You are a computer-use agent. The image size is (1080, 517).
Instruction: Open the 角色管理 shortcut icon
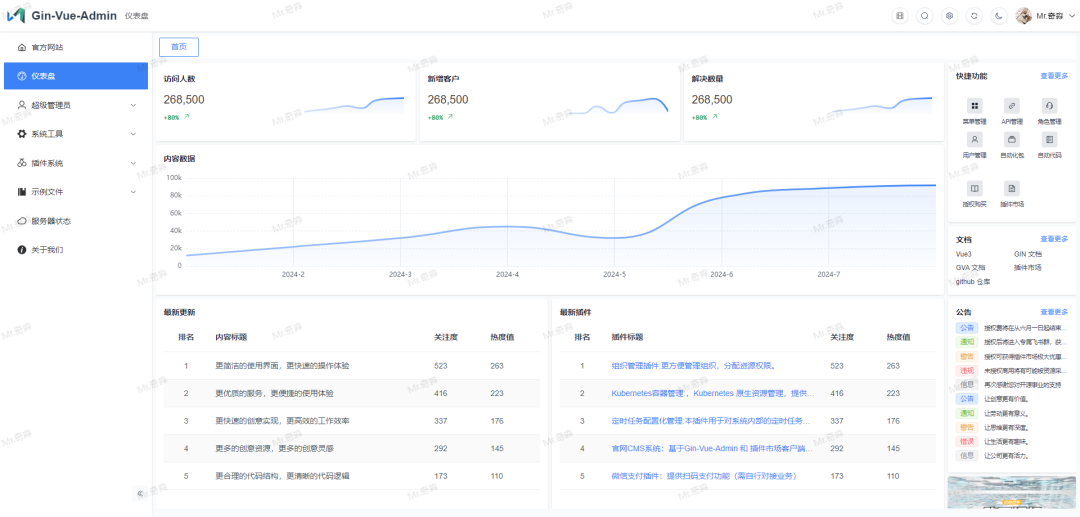coord(1049,106)
